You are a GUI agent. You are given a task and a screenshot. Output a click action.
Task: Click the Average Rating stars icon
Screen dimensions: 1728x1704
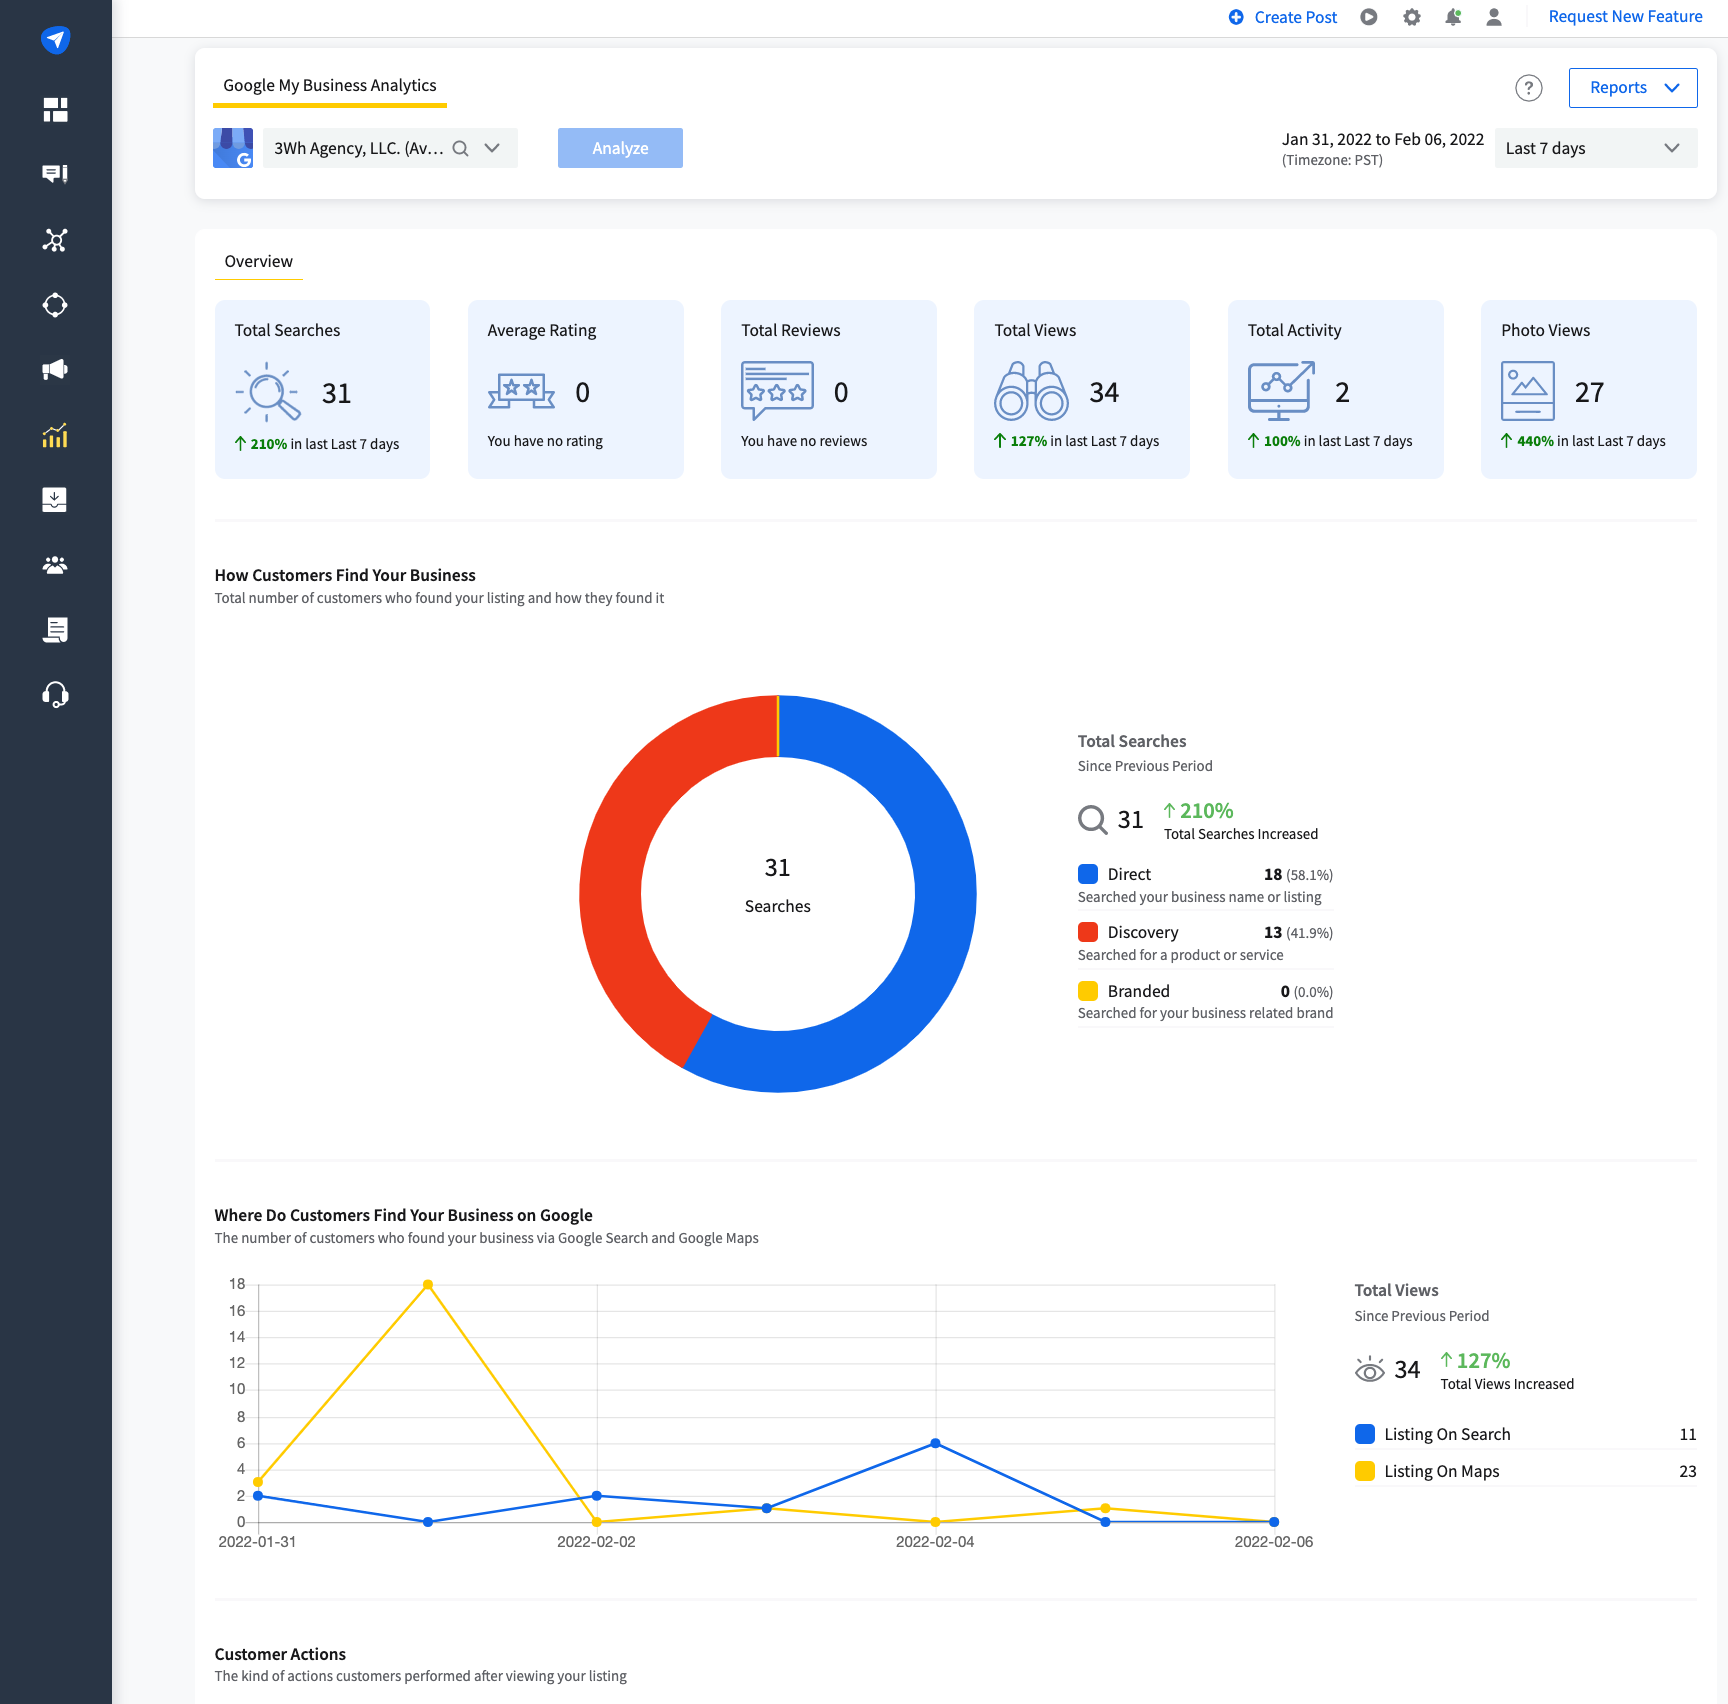pos(521,391)
